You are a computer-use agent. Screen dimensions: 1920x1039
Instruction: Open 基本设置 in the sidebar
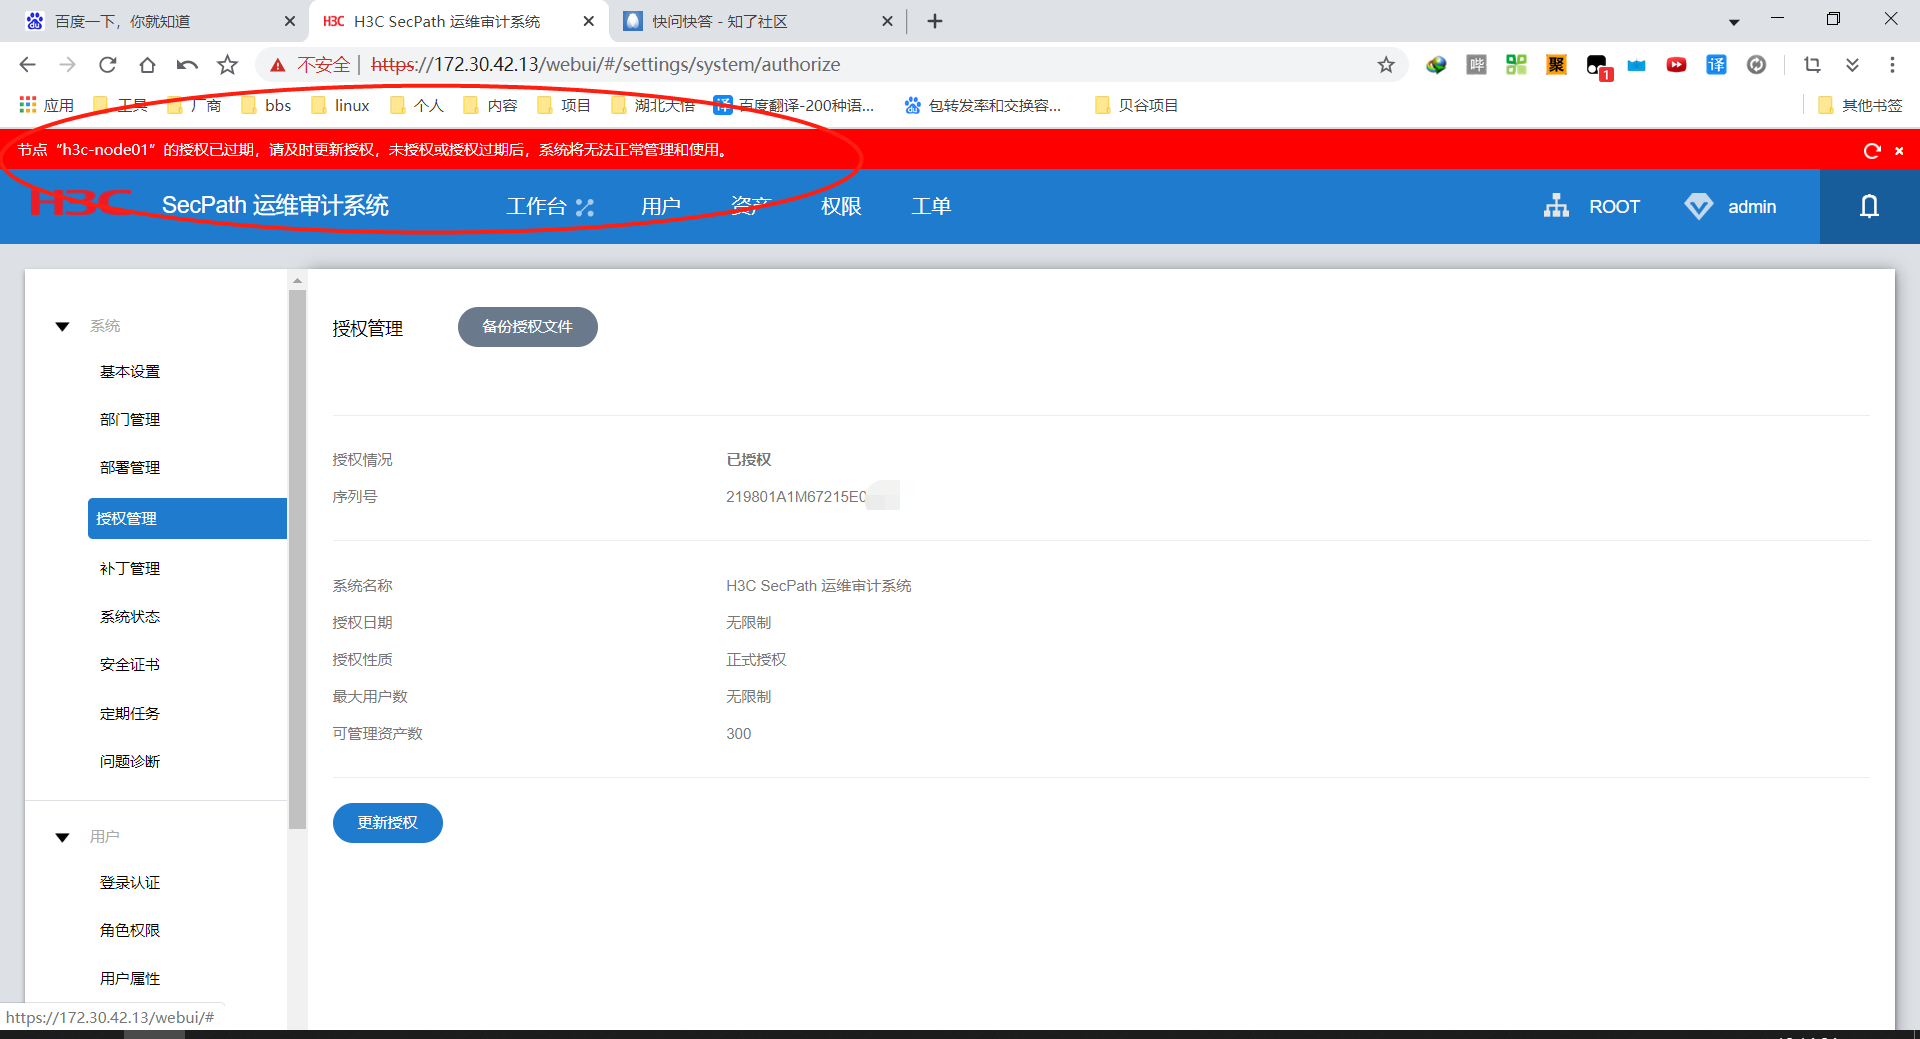(x=130, y=372)
